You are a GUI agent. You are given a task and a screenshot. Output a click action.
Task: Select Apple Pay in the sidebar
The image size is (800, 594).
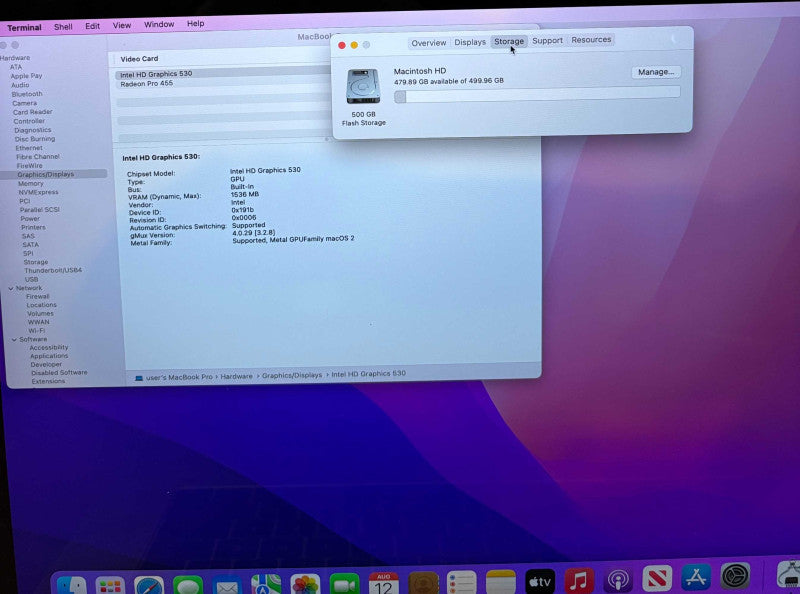27,76
